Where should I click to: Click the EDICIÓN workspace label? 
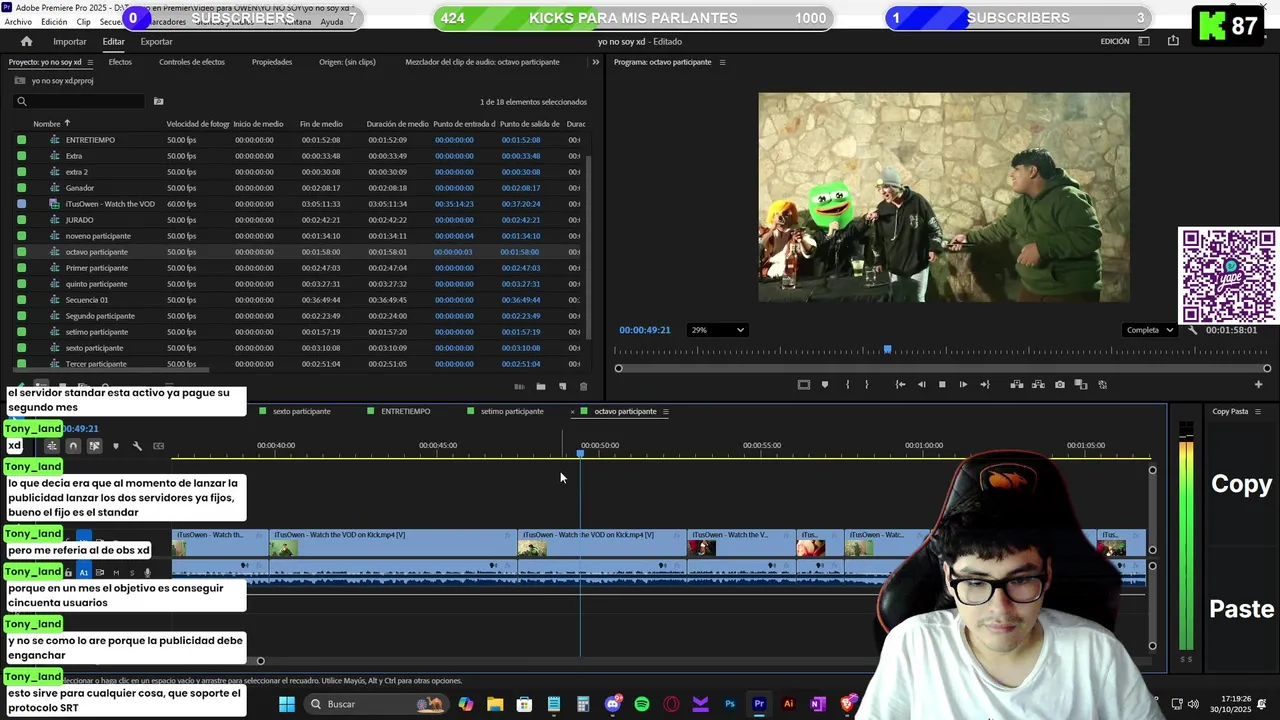point(1115,41)
